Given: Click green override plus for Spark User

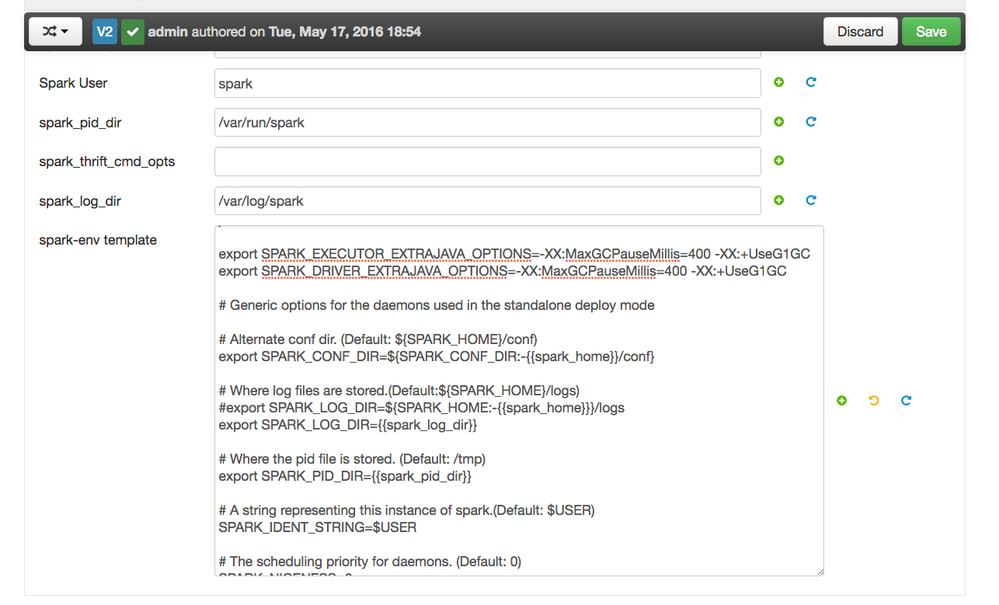Looking at the screenshot, I should click(x=779, y=83).
